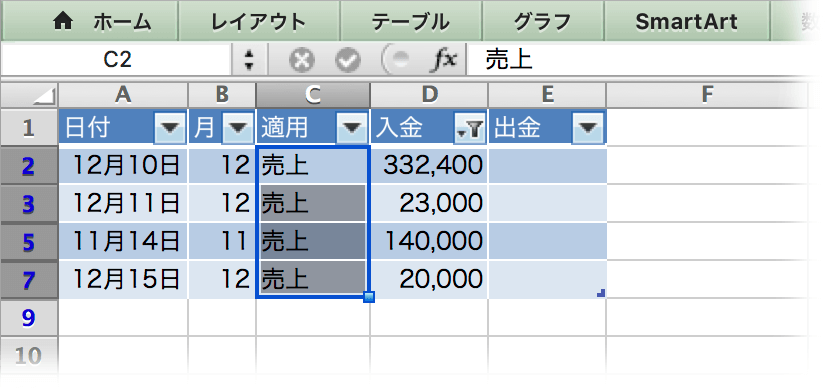Switch to the レイアウト tab
The height and width of the screenshot is (388, 827).
point(259,22)
